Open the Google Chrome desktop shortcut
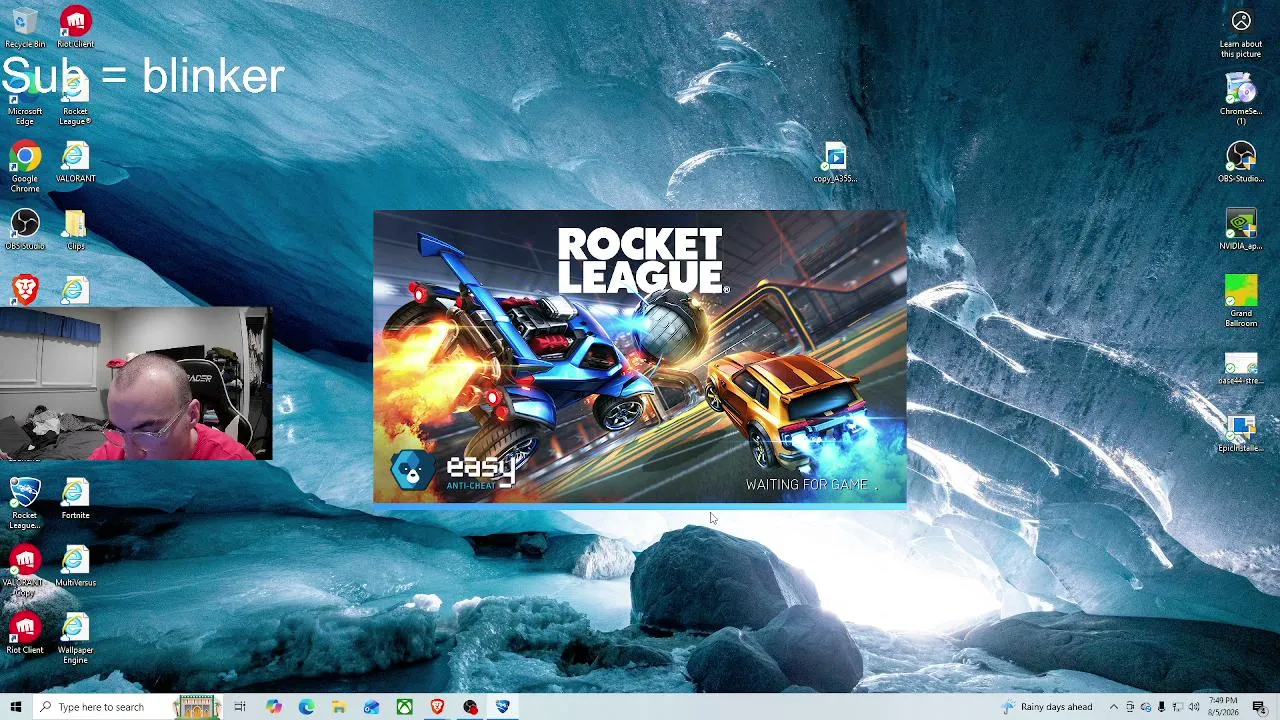 tap(25, 167)
